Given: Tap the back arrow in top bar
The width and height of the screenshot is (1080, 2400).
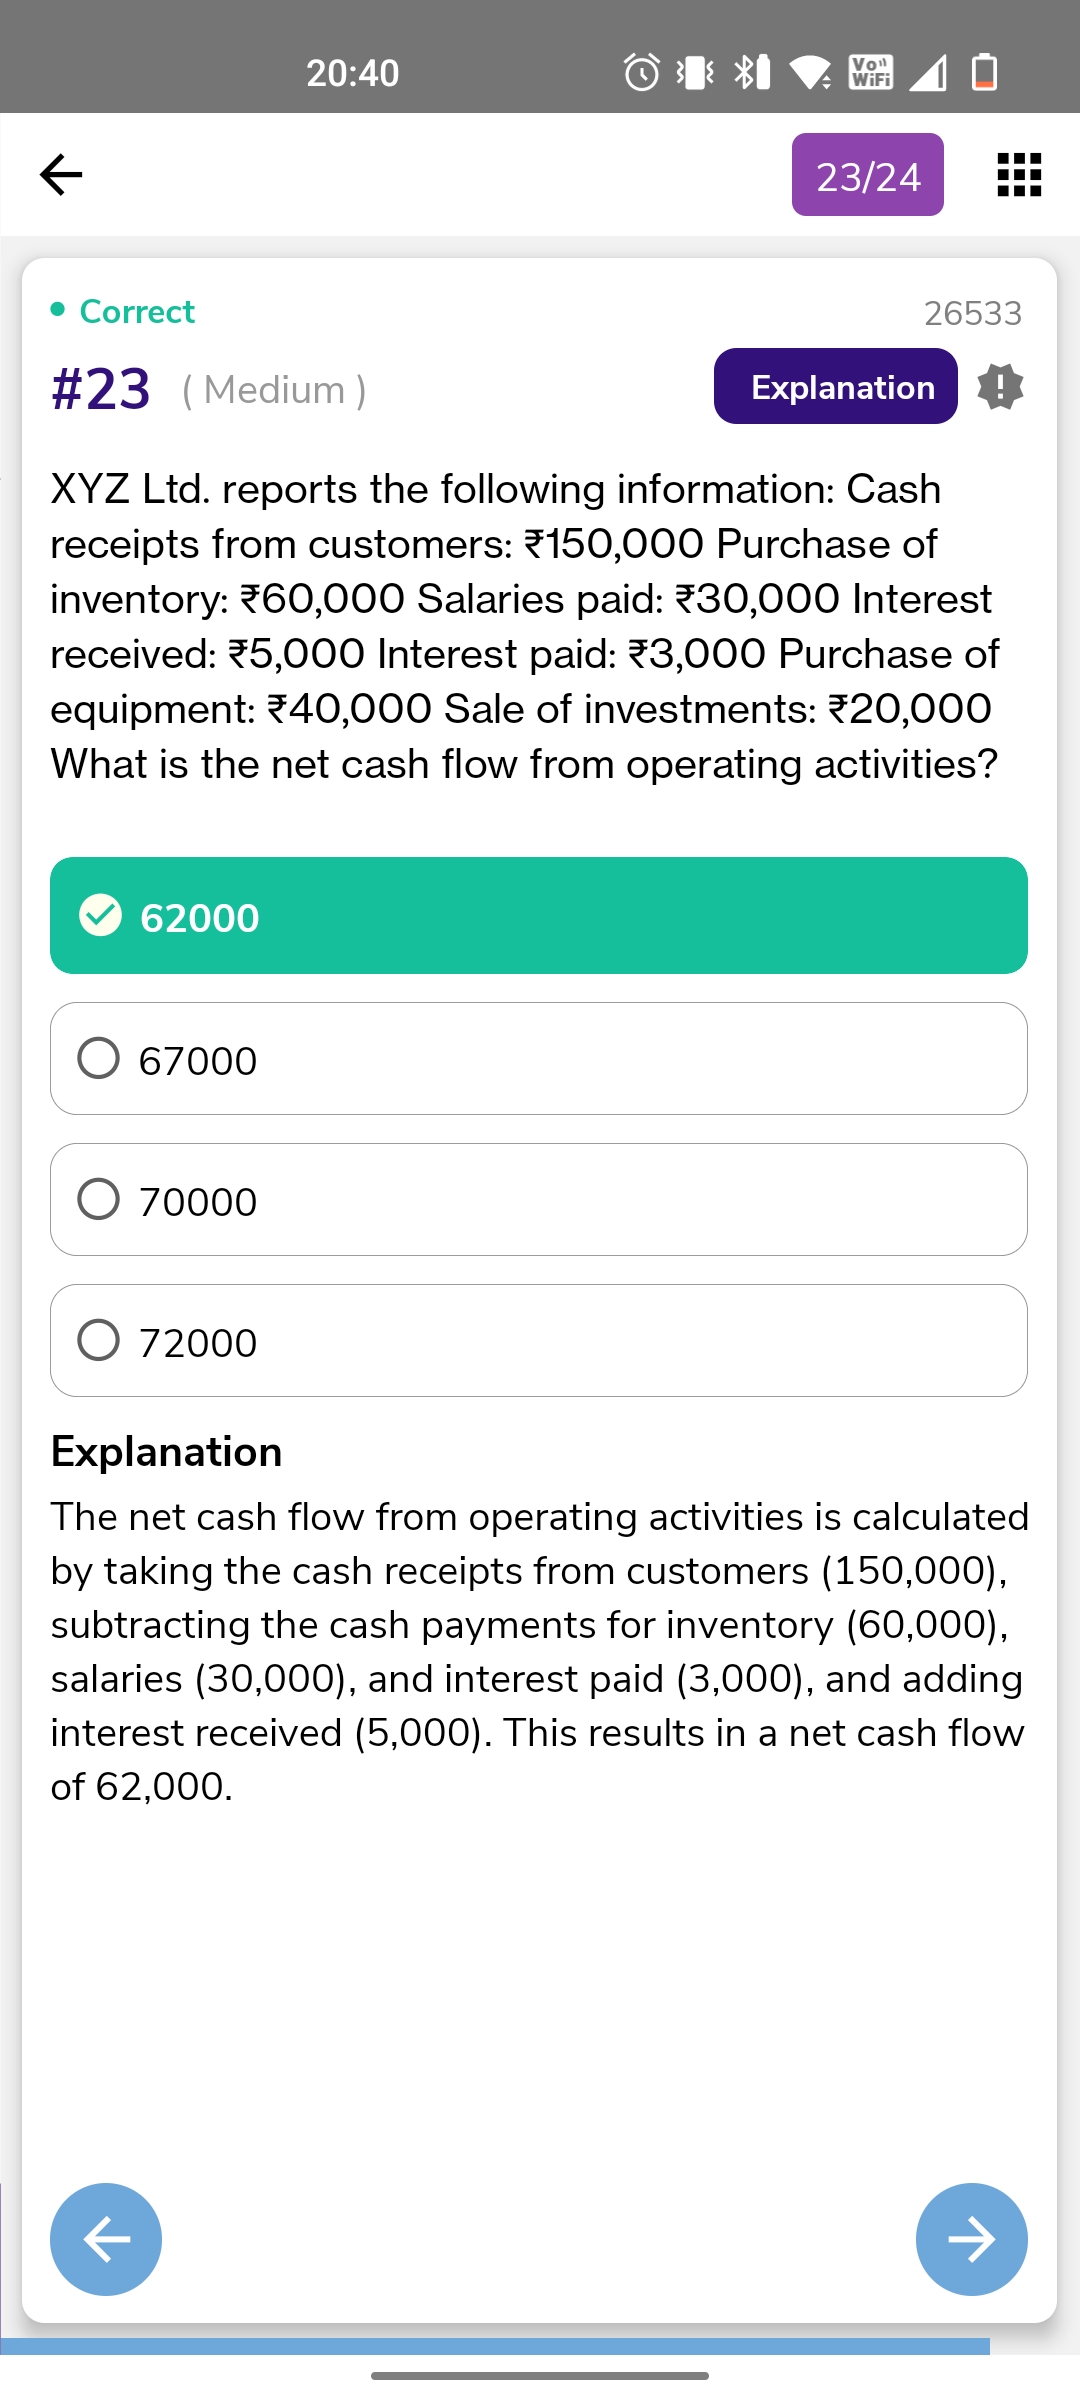Looking at the screenshot, I should [61, 175].
